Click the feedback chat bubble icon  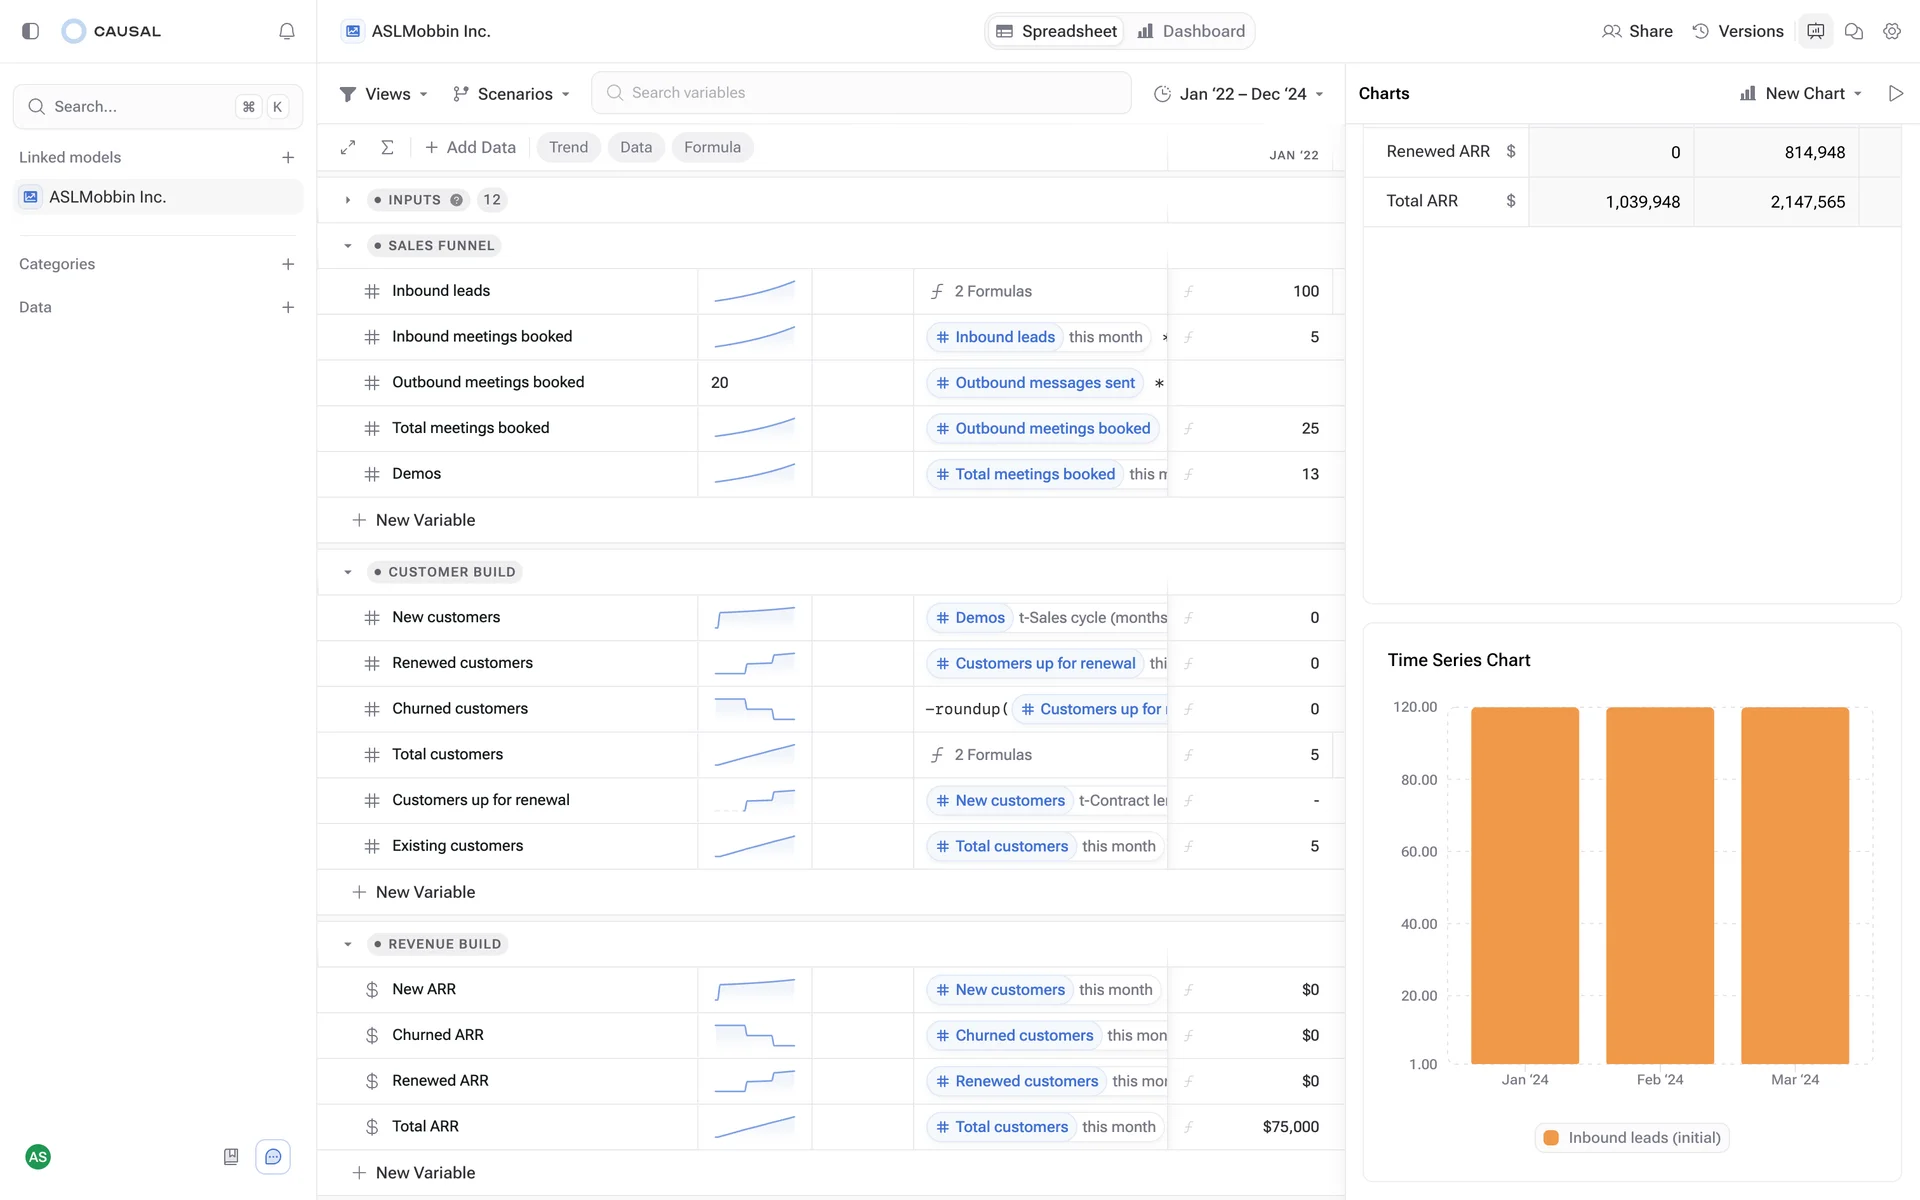(x=273, y=1157)
